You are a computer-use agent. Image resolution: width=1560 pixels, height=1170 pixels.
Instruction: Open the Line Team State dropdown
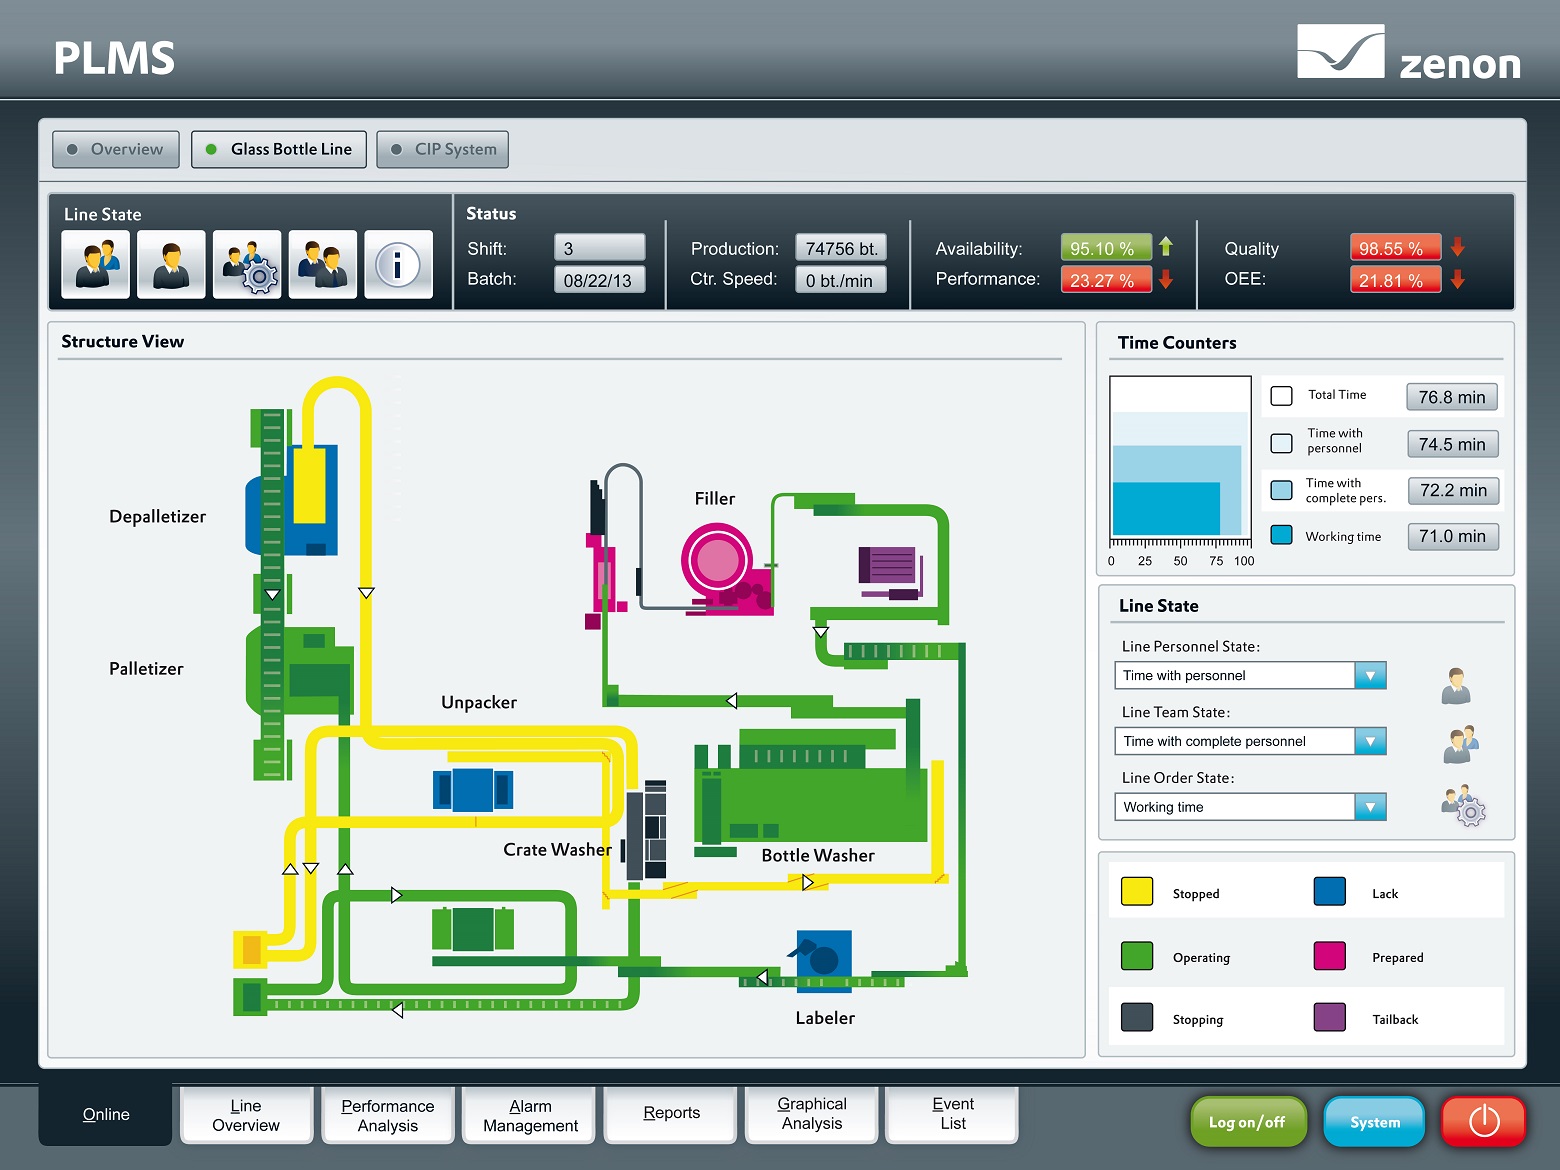coord(1370,741)
